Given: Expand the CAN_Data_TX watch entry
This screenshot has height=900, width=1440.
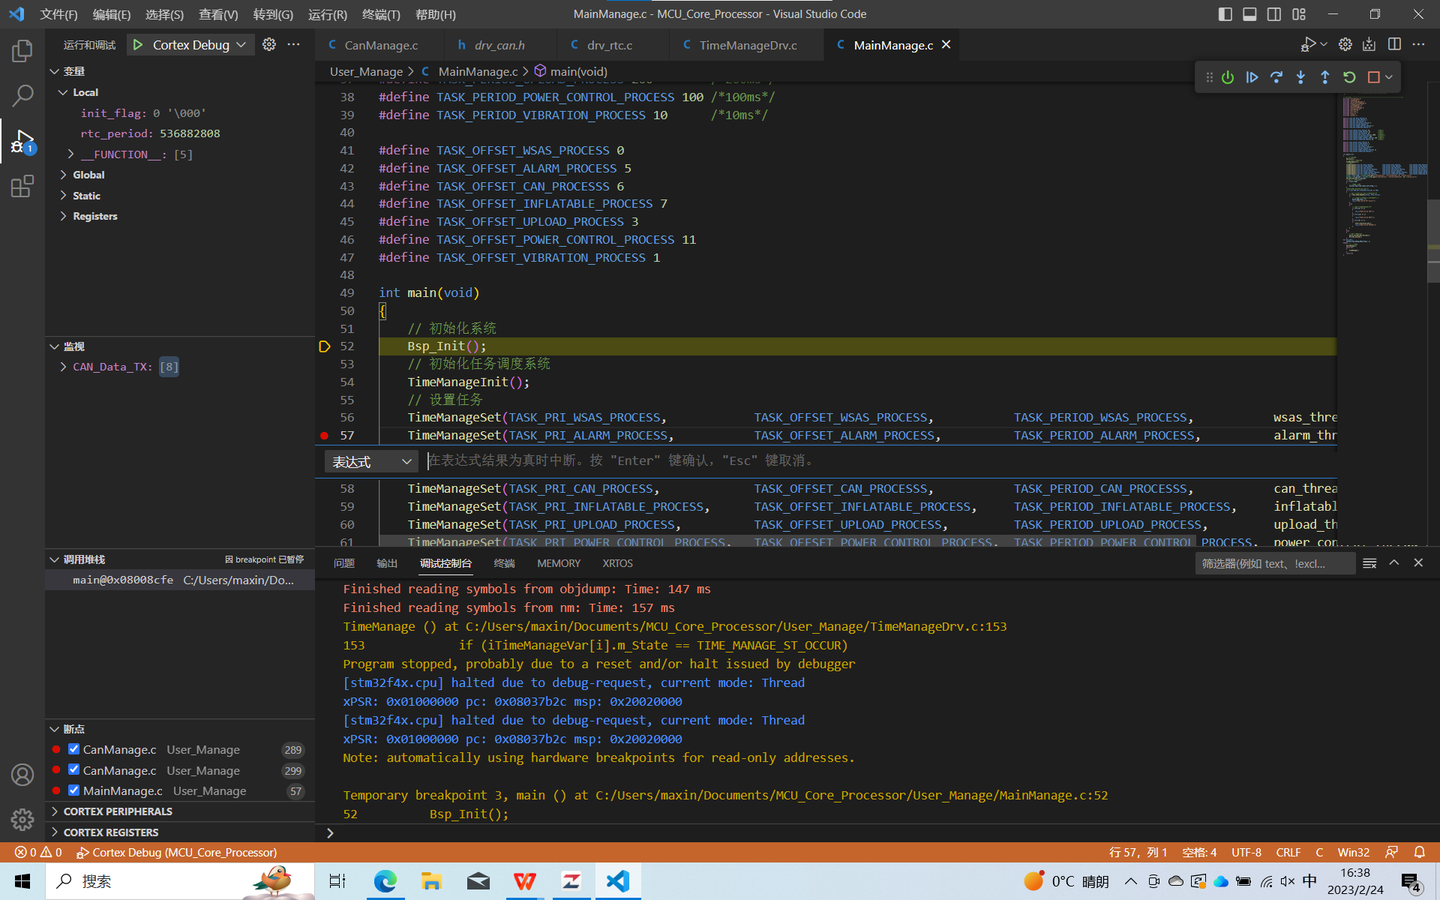Looking at the screenshot, I should click(x=63, y=366).
